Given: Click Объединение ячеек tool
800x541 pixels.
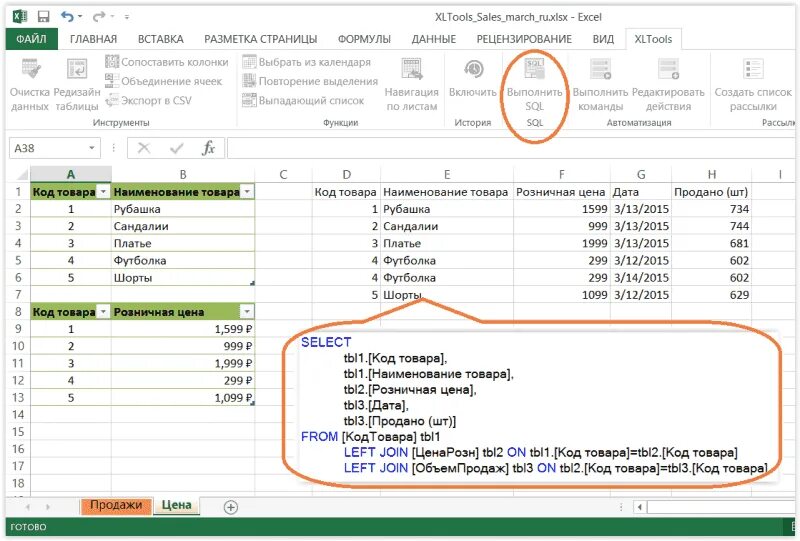Looking at the screenshot, I should point(164,81).
